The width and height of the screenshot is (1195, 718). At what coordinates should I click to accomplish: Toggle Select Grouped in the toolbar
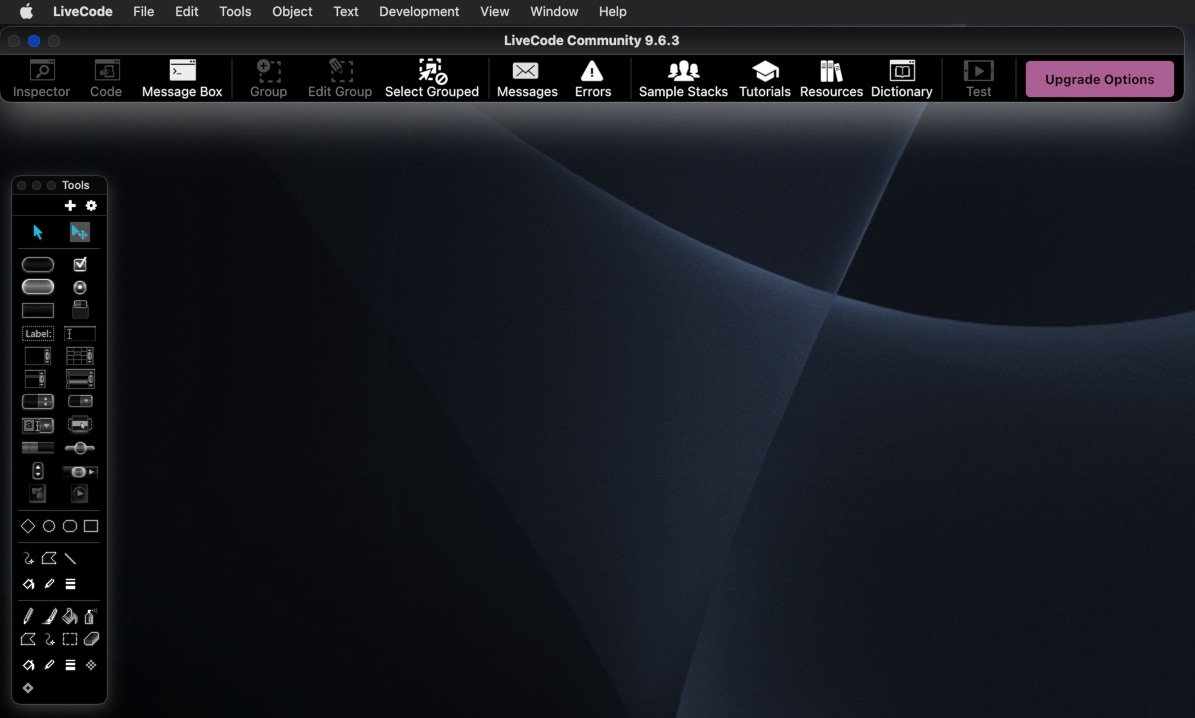(431, 79)
